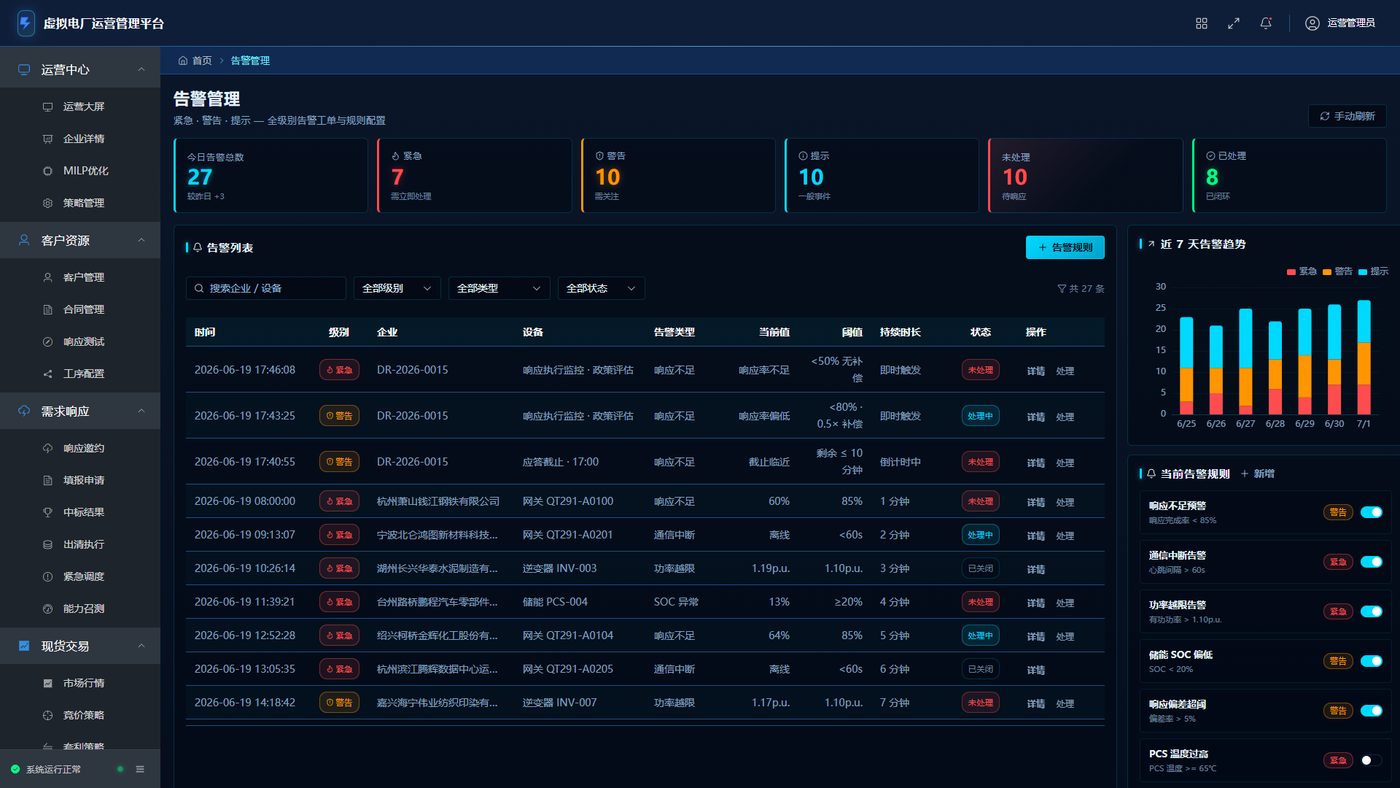This screenshot has width=1400, height=788.
Task: Click the 搜索企业 / 设备 search field
Action: coord(266,288)
